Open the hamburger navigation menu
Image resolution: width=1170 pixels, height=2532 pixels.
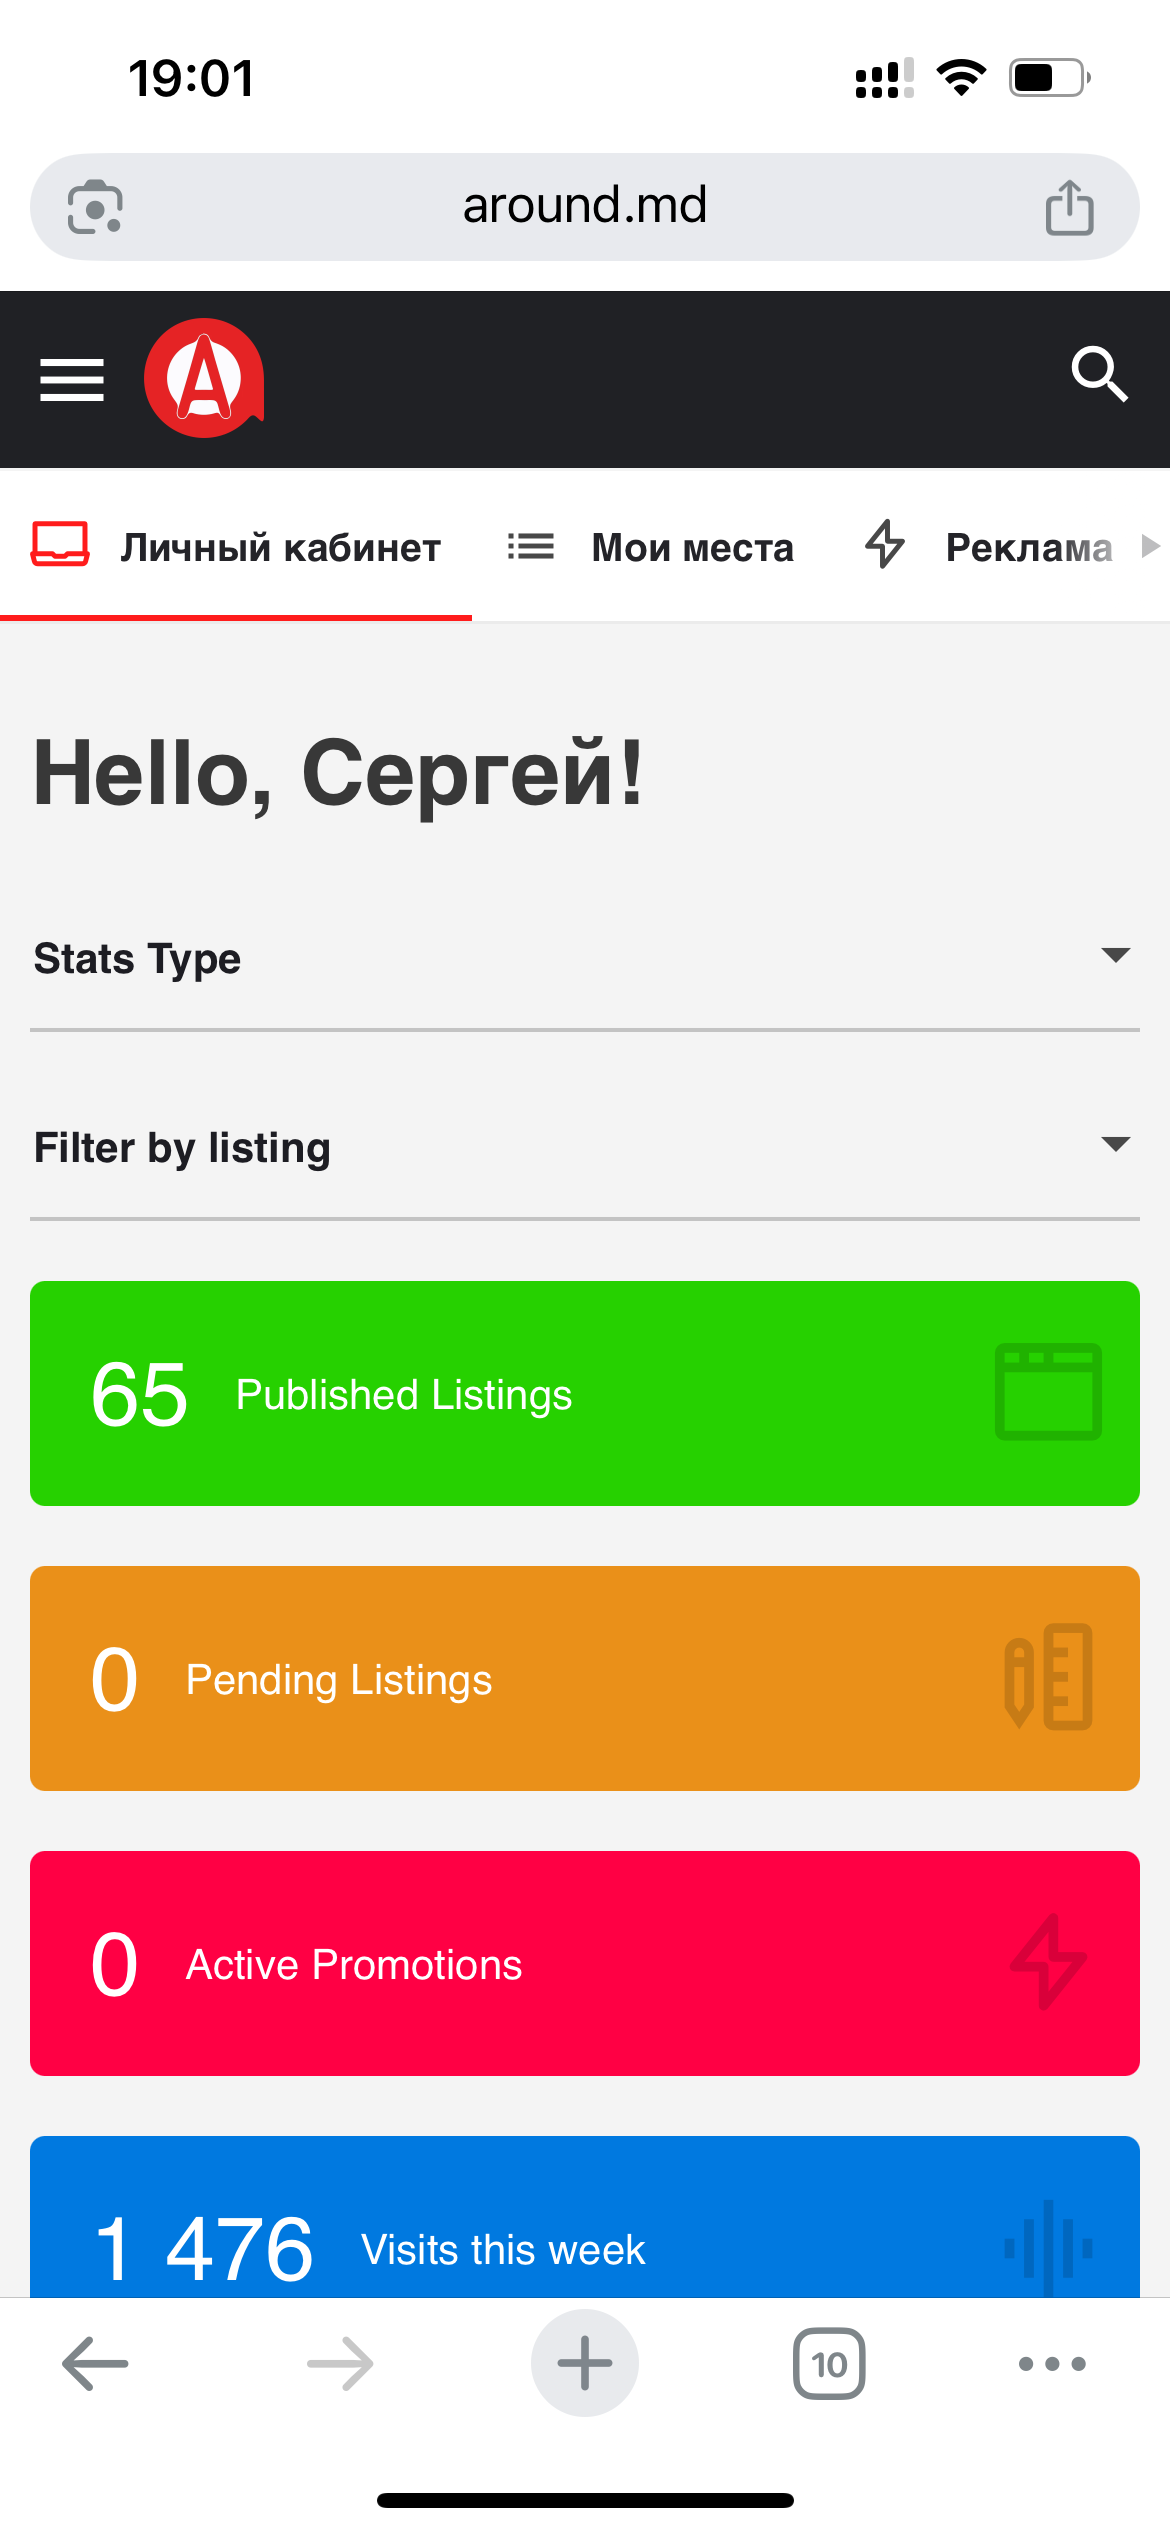click(x=72, y=380)
